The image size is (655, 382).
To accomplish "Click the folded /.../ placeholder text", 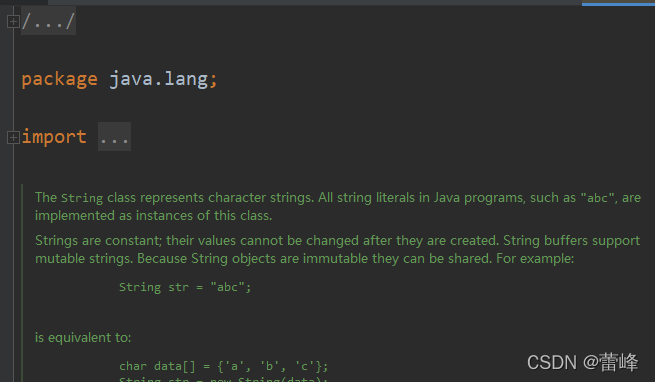I will point(48,21).
